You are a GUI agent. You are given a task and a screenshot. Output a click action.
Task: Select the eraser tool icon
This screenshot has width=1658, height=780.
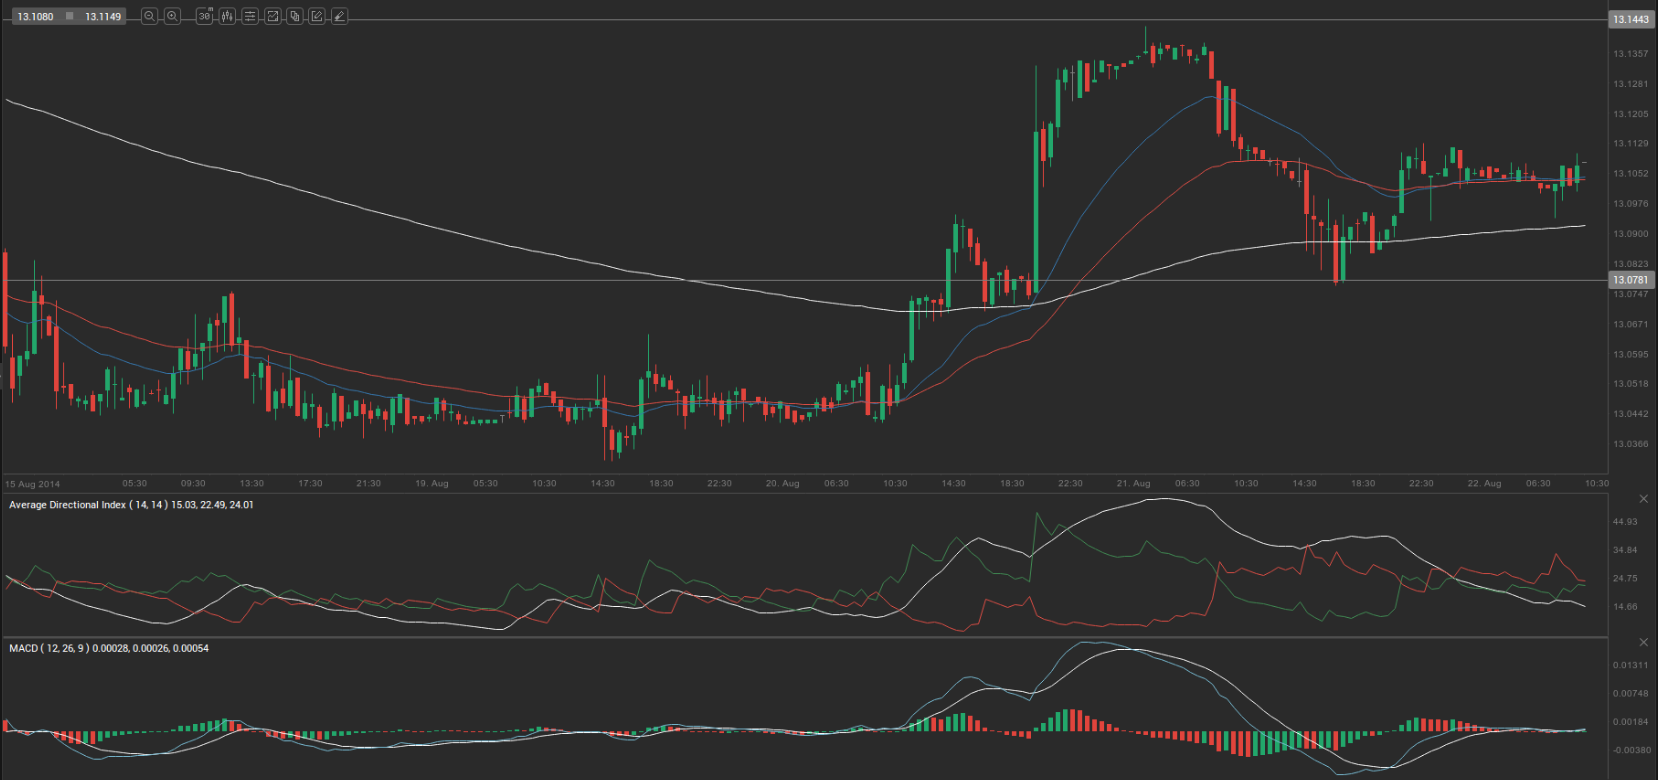click(x=340, y=16)
